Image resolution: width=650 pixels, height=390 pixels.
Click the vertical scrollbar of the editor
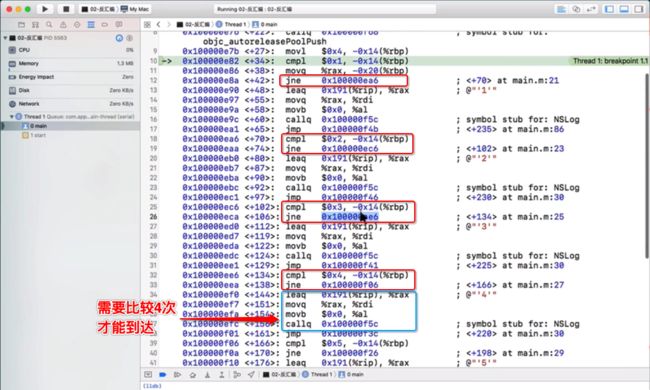pyautogui.click(x=647, y=166)
